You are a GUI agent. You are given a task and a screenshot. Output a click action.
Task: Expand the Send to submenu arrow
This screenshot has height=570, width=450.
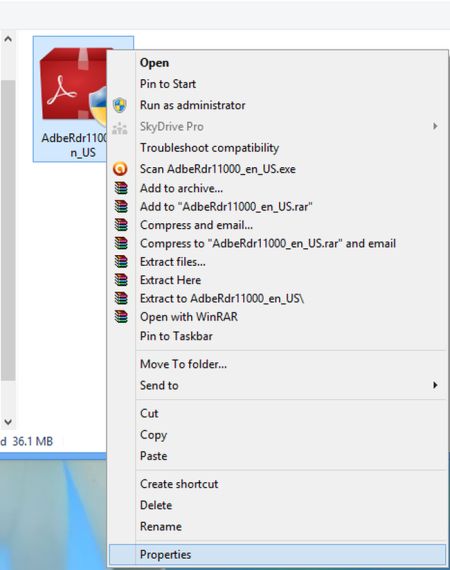(435, 385)
